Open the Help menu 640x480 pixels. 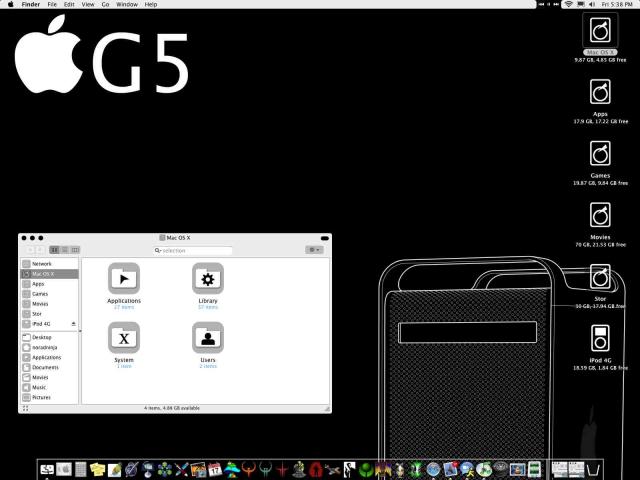pyautogui.click(x=151, y=4)
